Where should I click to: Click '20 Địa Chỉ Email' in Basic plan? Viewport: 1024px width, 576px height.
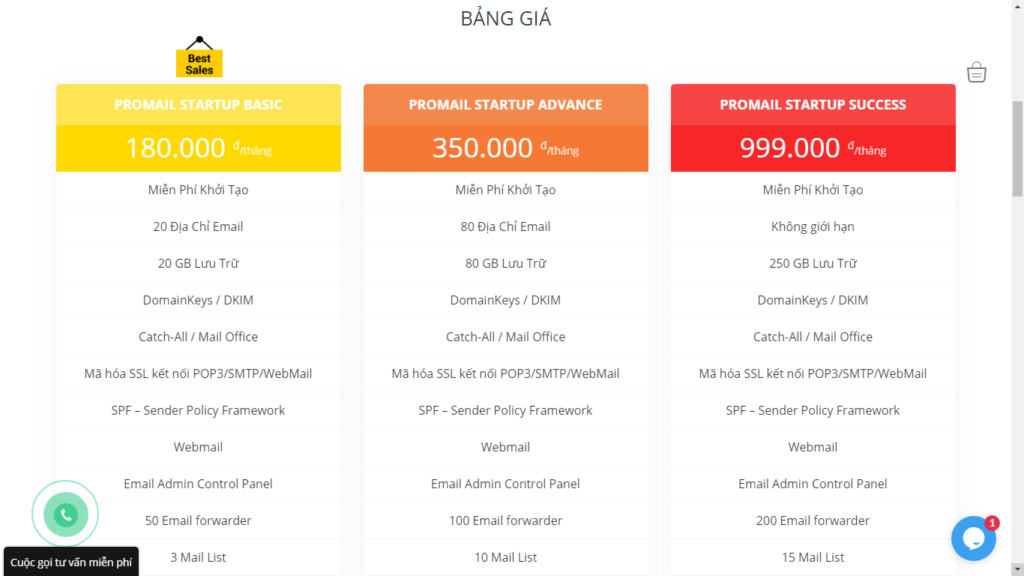coord(198,227)
